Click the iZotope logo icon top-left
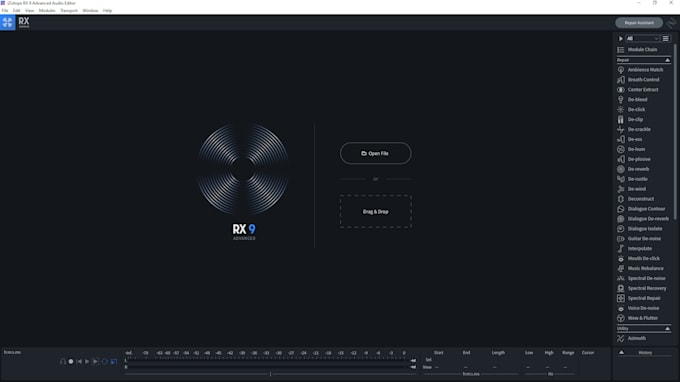This screenshot has width=680, height=382. tap(7, 23)
